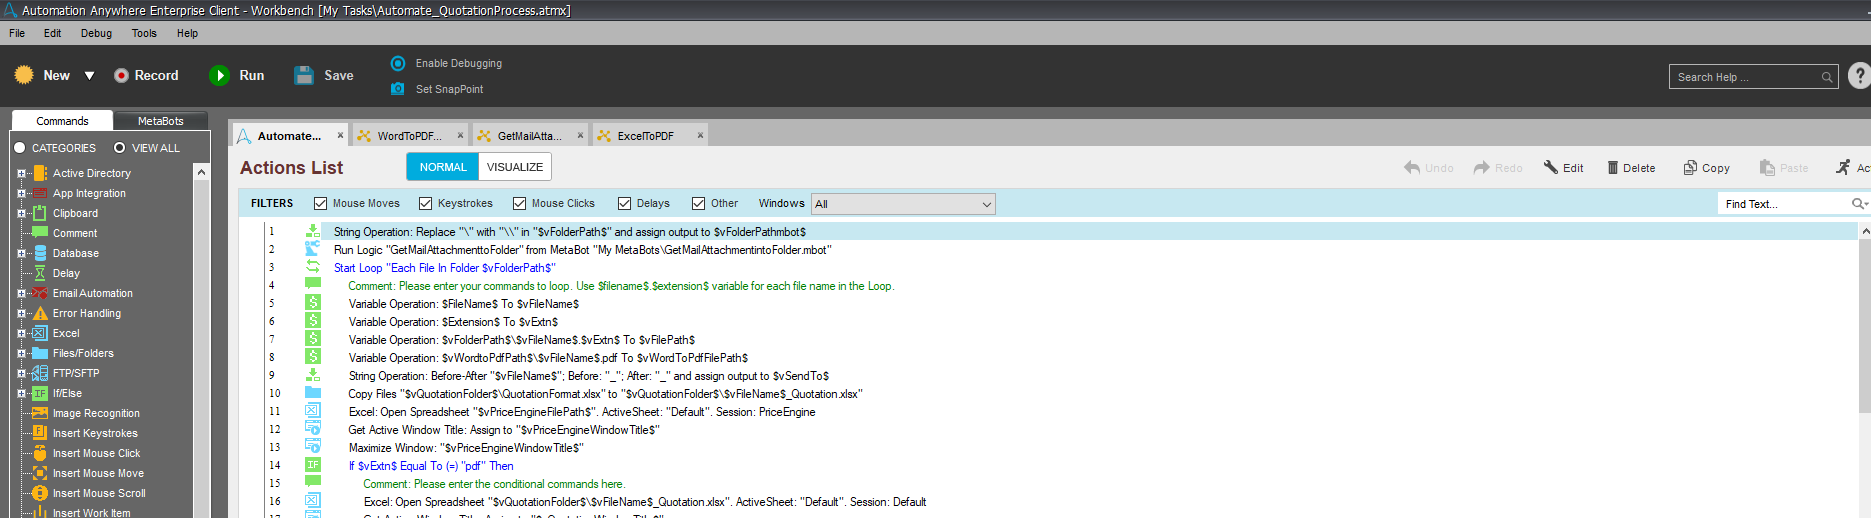The height and width of the screenshot is (518, 1871).
Task: Click the Database command icon
Action: point(40,253)
